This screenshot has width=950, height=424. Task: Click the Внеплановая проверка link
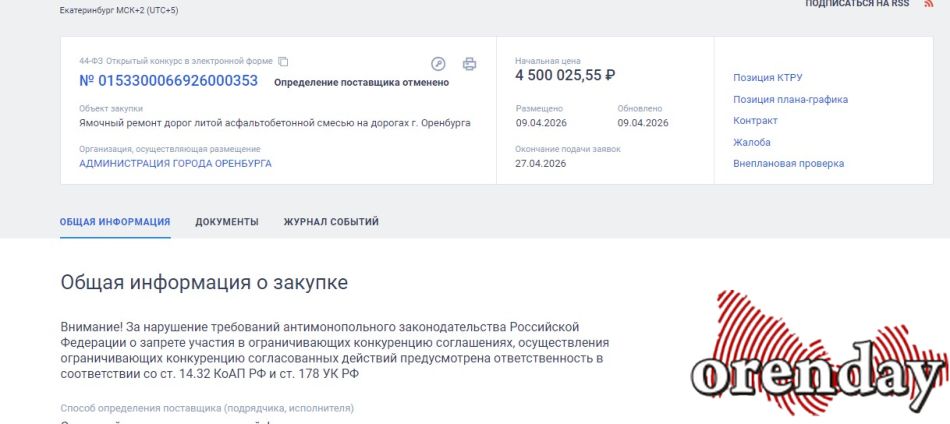pos(788,163)
